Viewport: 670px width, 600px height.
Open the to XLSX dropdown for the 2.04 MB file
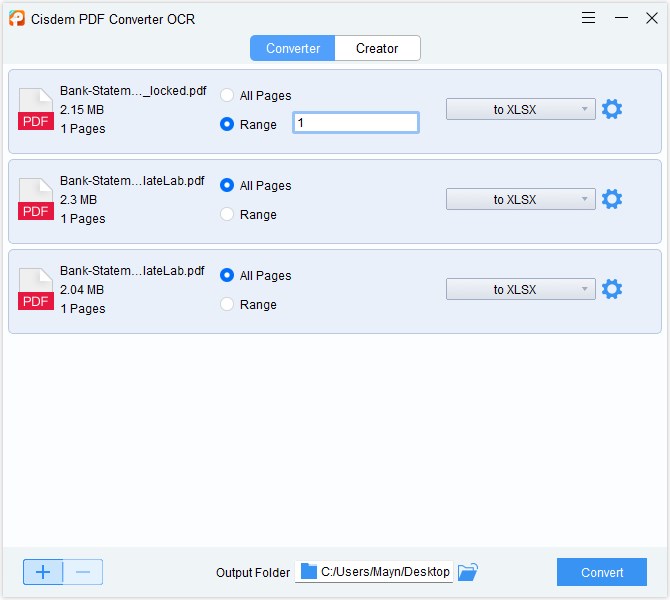point(520,289)
